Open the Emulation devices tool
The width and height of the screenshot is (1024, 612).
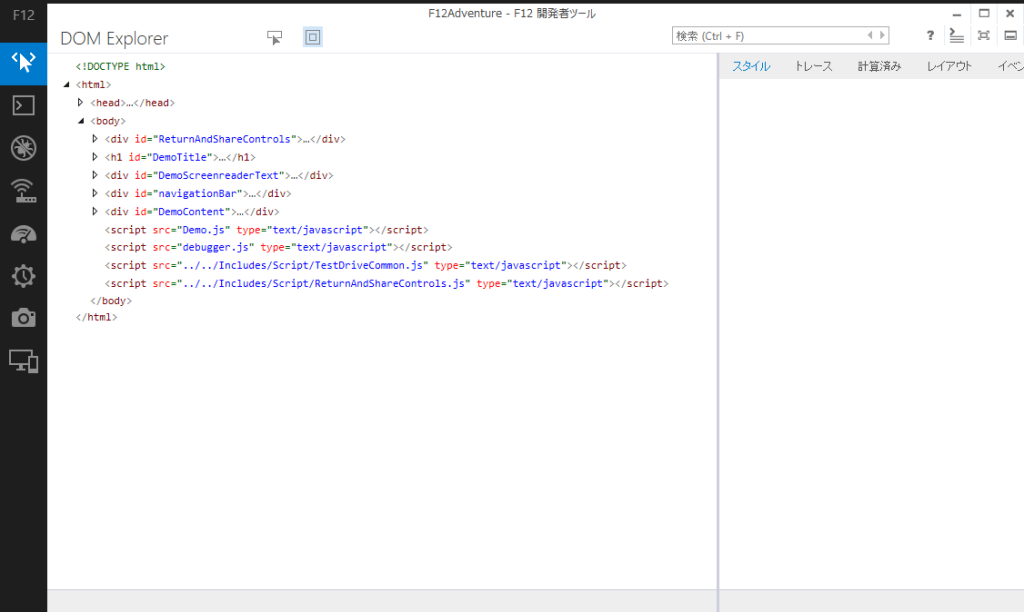click(24, 361)
